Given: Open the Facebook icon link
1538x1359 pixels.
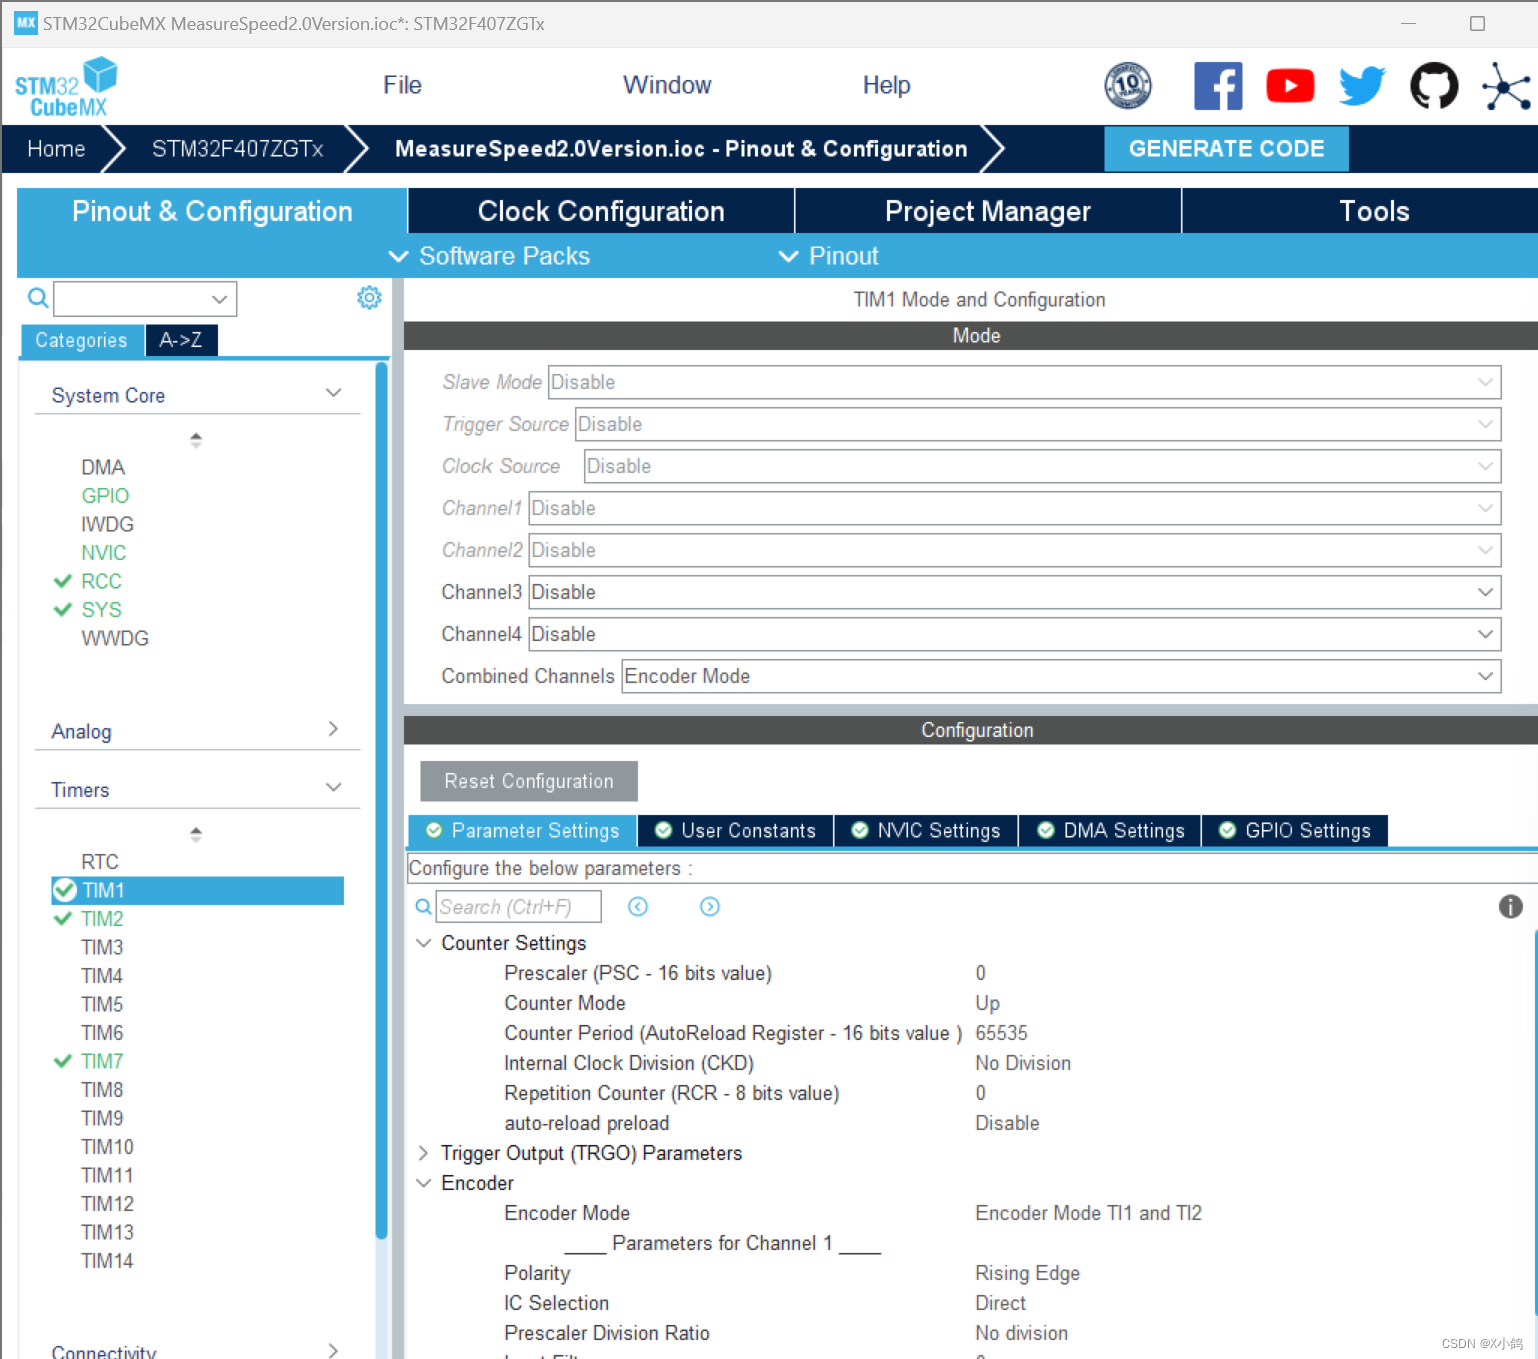Looking at the screenshot, I should (x=1218, y=85).
